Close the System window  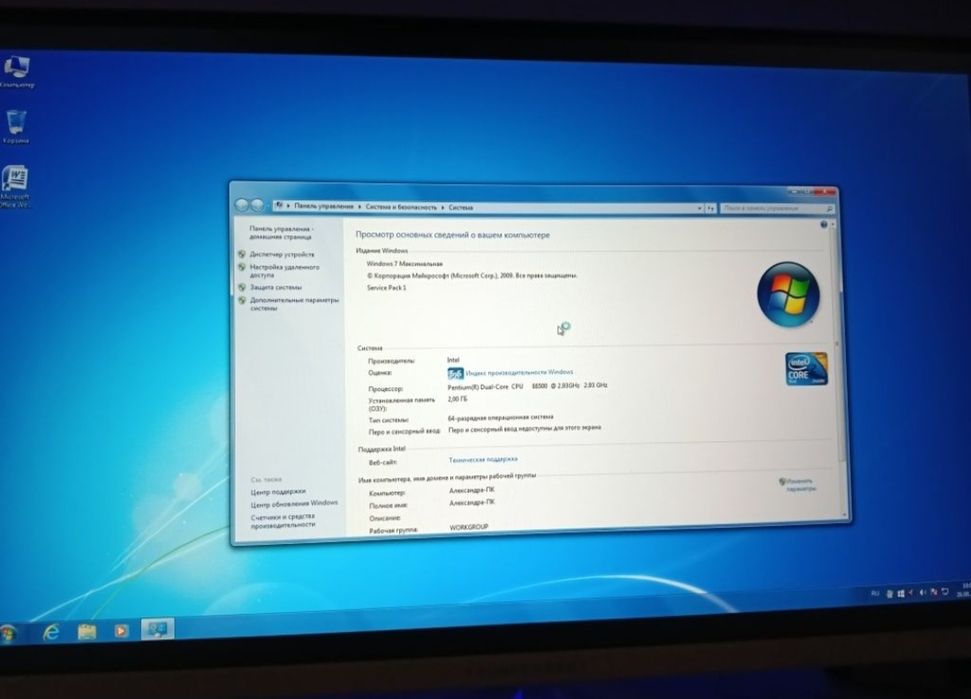click(x=825, y=191)
